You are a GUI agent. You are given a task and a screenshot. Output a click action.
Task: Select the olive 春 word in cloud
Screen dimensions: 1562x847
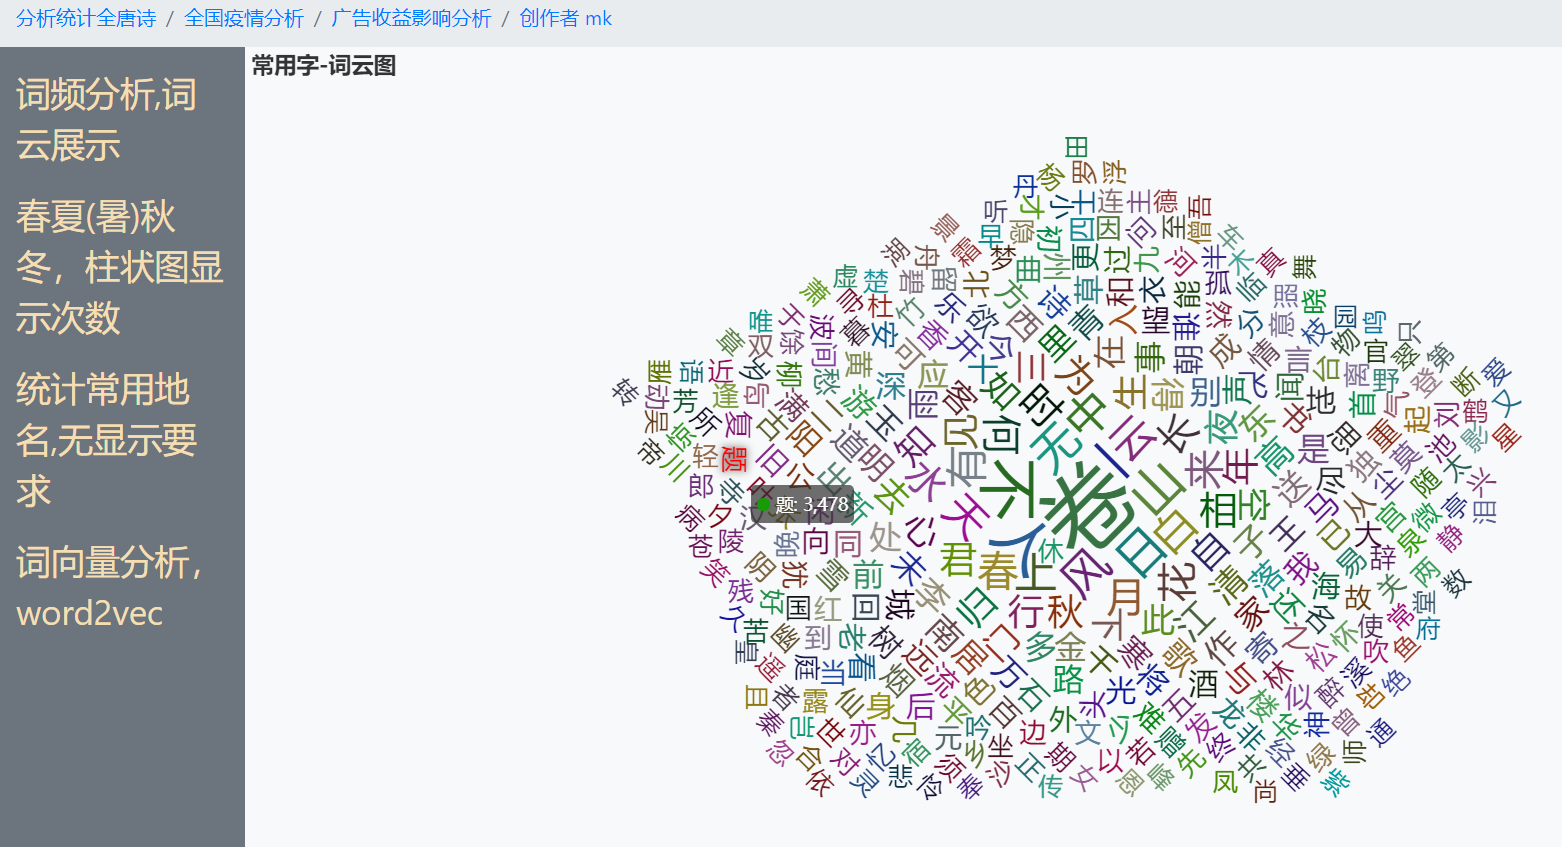(996, 570)
